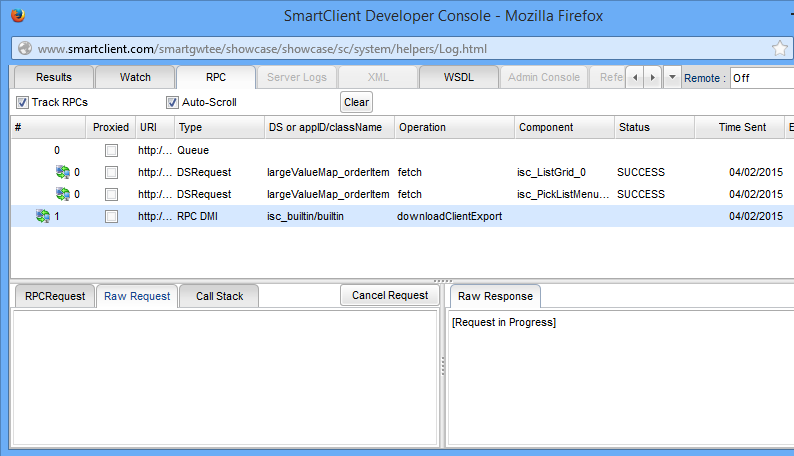Disable the Track RPCs checkbox

pyautogui.click(x=22, y=102)
